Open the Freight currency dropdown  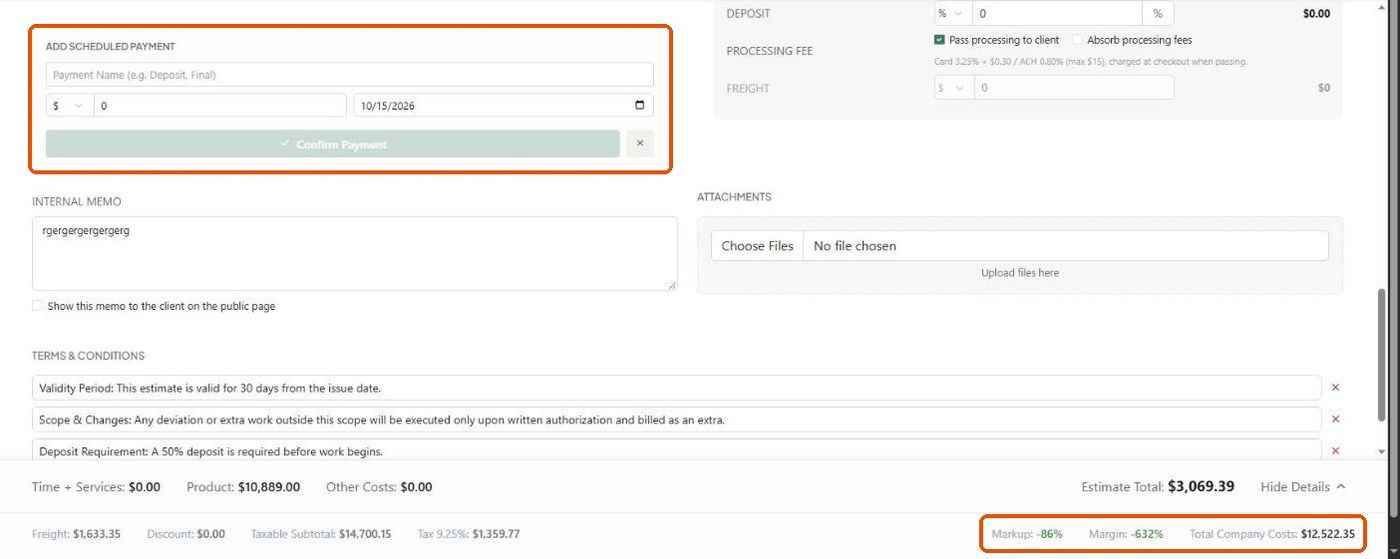pos(953,88)
